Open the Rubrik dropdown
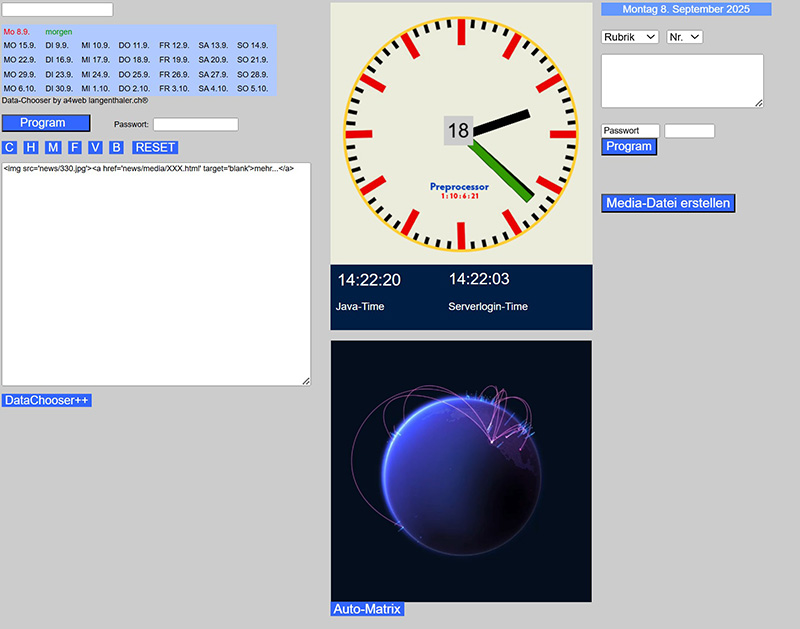This screenshot has width=800, height=629. [x=629, y=37]
